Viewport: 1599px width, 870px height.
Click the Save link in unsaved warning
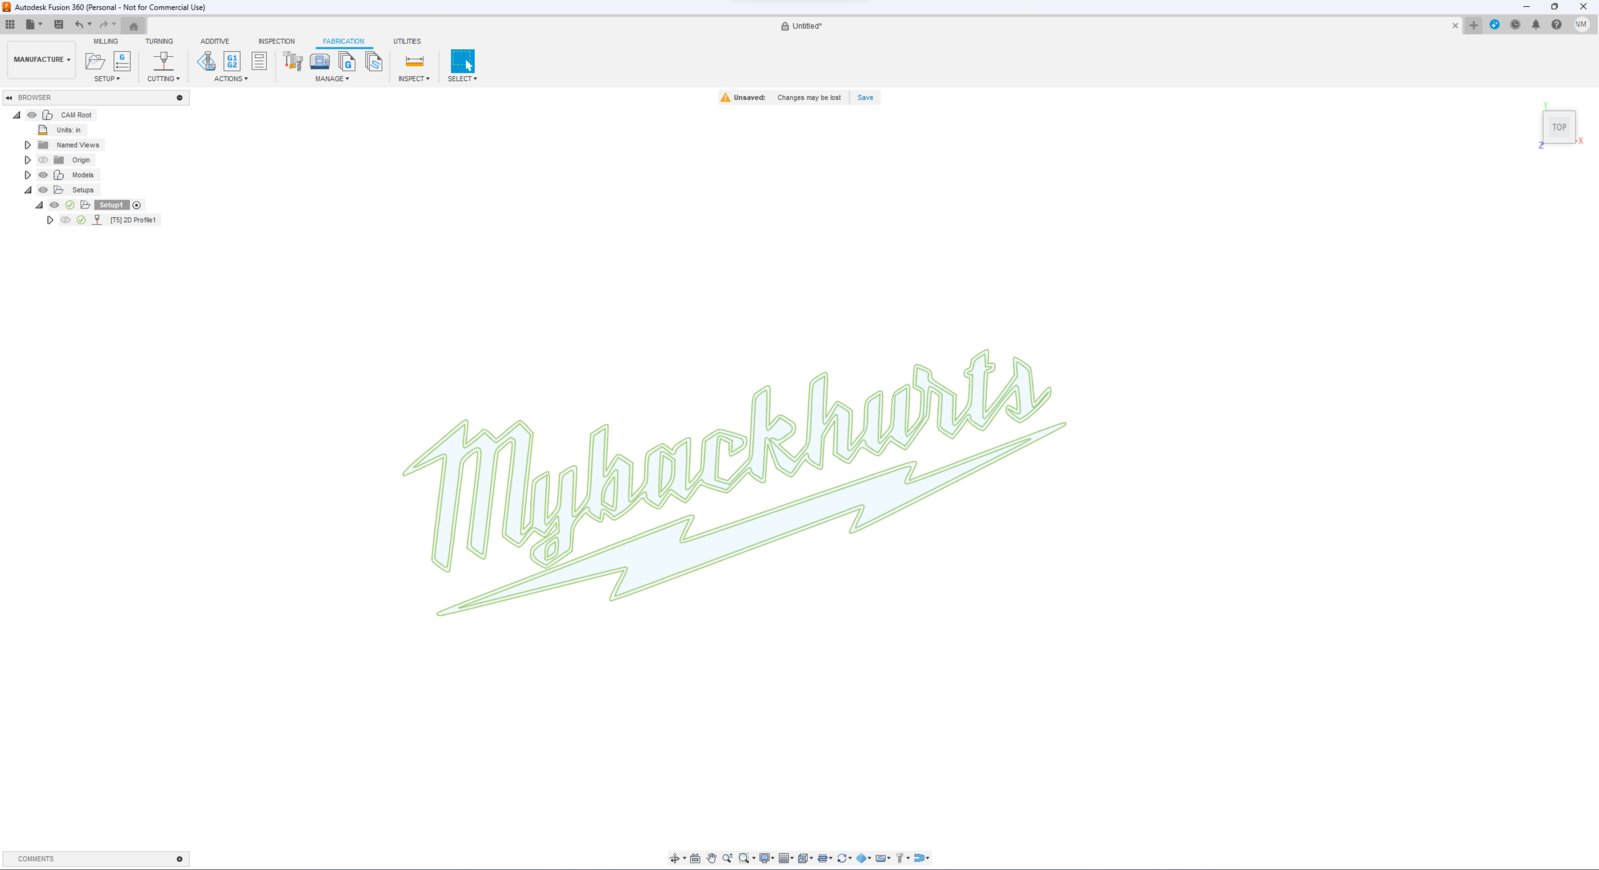pos(865,98)
